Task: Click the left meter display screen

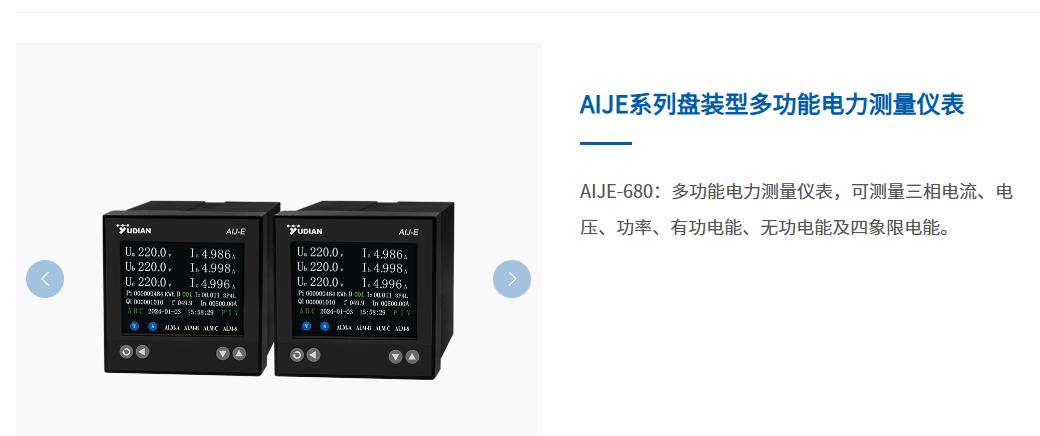Action: coord(181,288)
